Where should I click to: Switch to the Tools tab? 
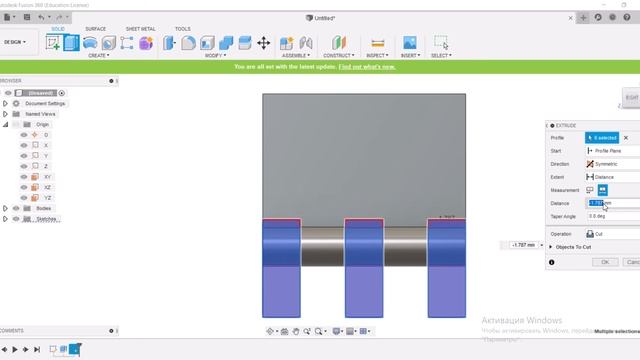coord(182,29)
